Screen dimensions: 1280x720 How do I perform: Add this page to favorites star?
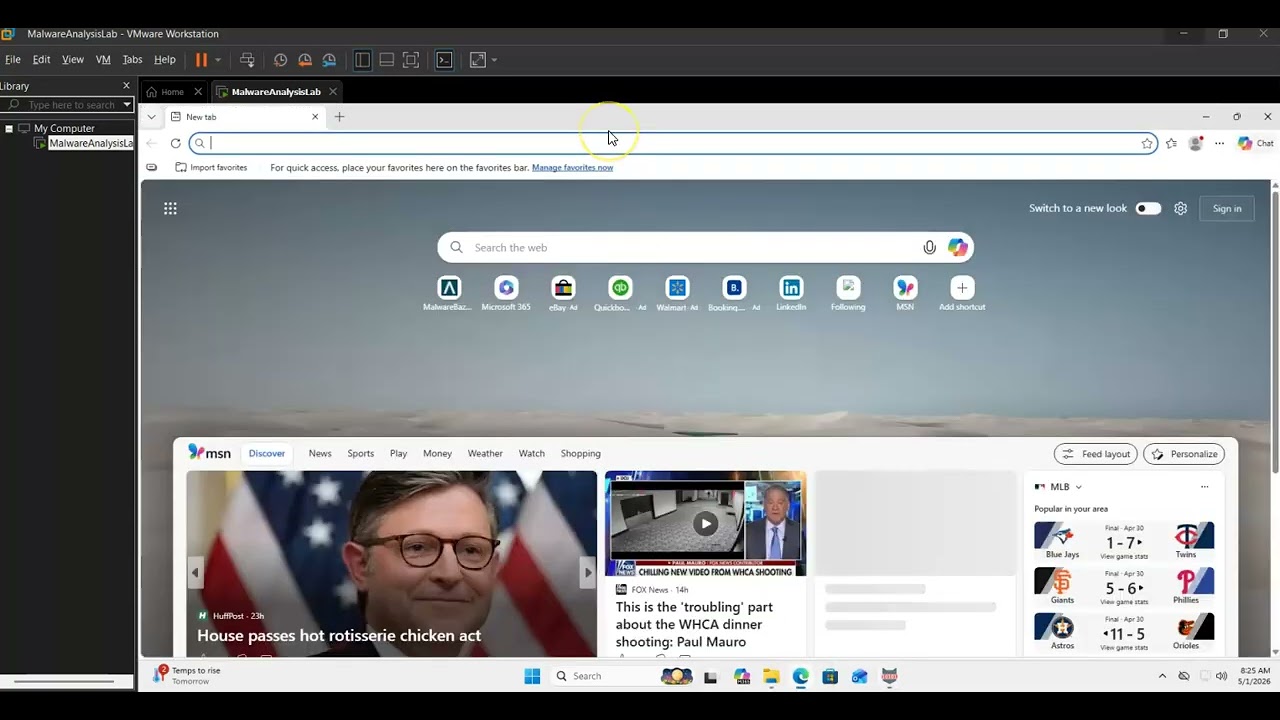1147,143
